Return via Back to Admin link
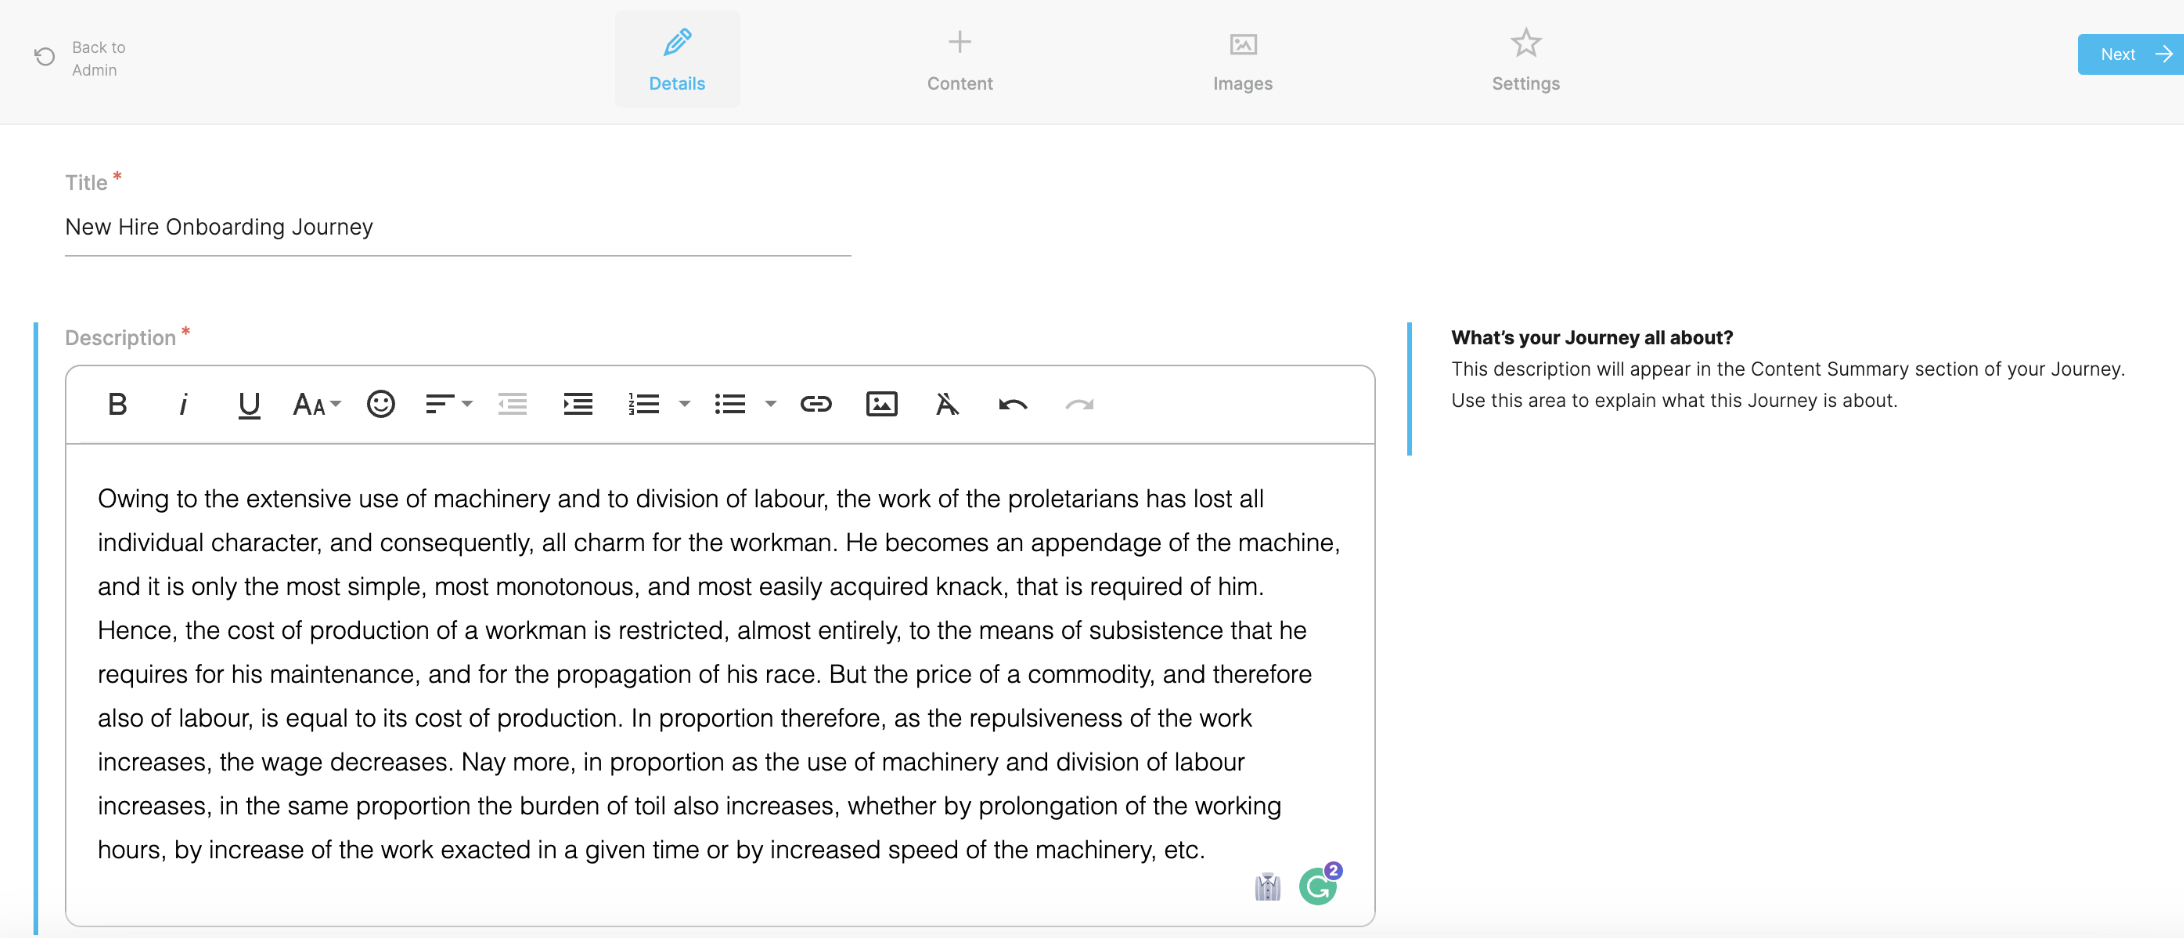 tap(99, 58)
